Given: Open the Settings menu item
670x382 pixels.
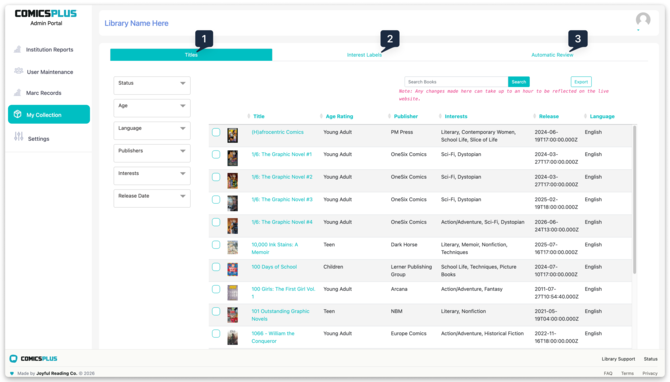Looking at the screenshot, I should pyautogui.click(x=38, y=138).
